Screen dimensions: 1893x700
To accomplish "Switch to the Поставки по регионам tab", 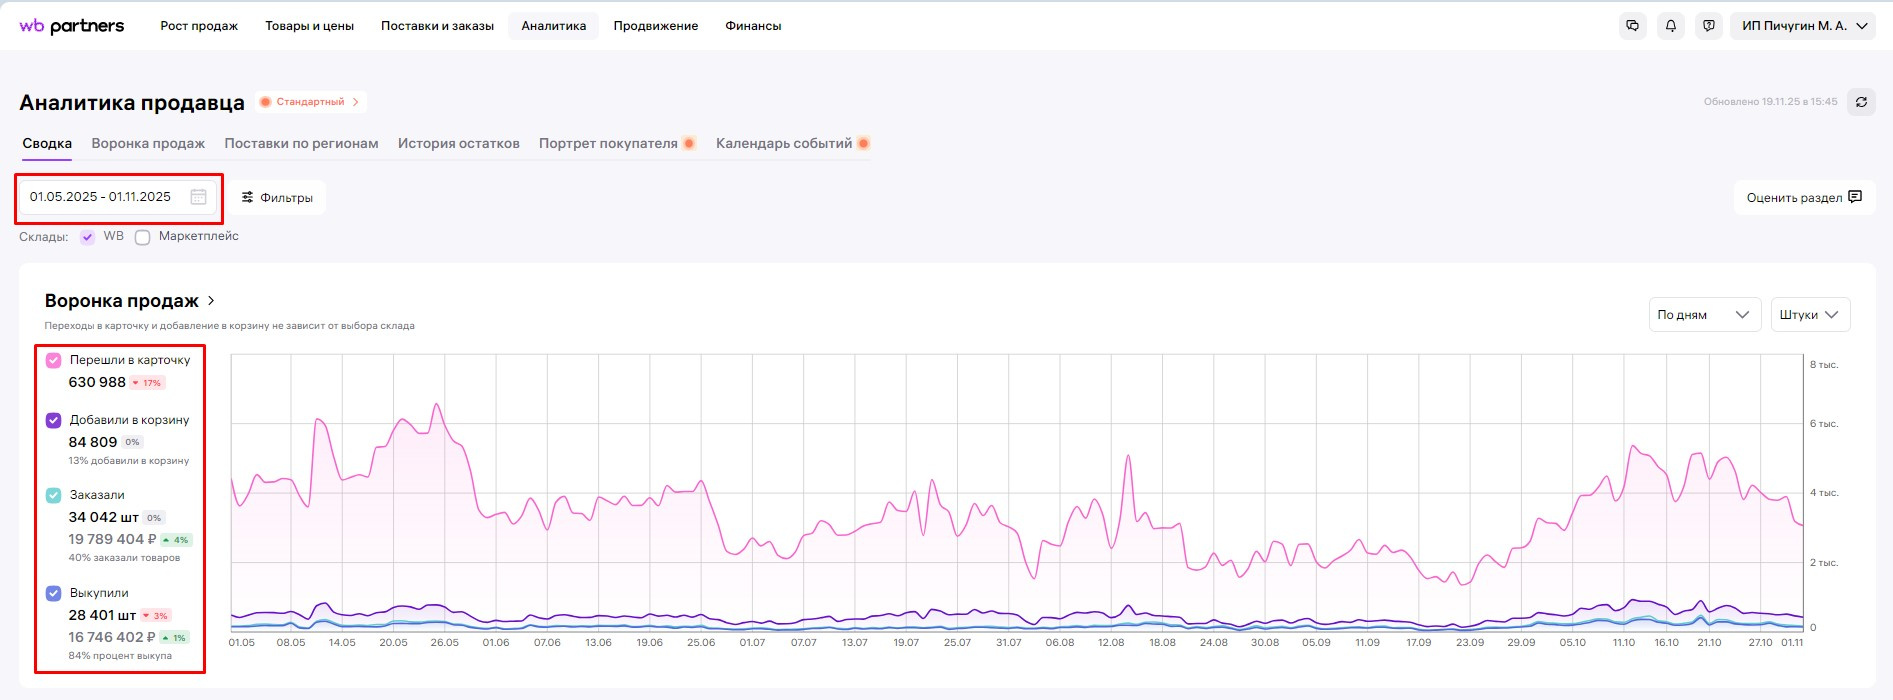I will click(x=301, y=144).
